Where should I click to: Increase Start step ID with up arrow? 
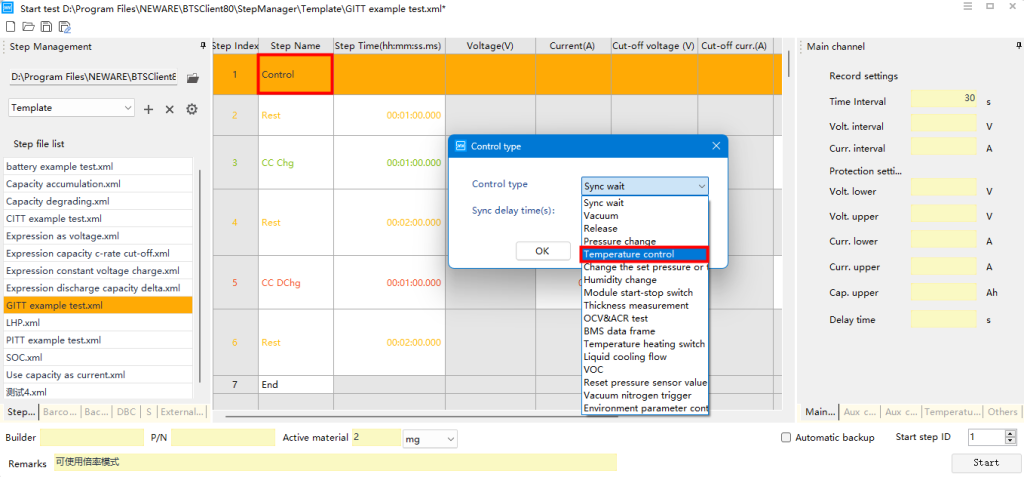(x=1012, y=433)
